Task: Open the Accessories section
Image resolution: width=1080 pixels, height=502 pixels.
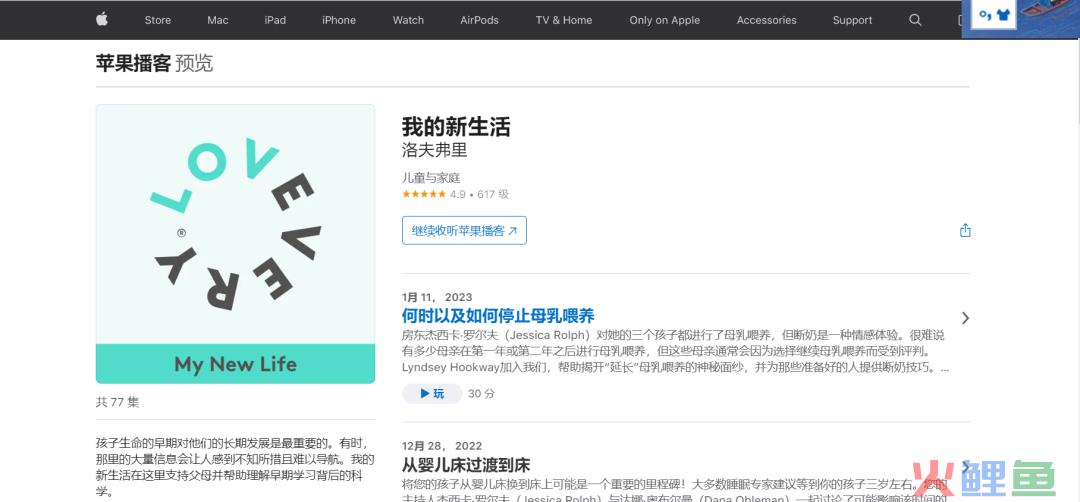Action: 767,20
